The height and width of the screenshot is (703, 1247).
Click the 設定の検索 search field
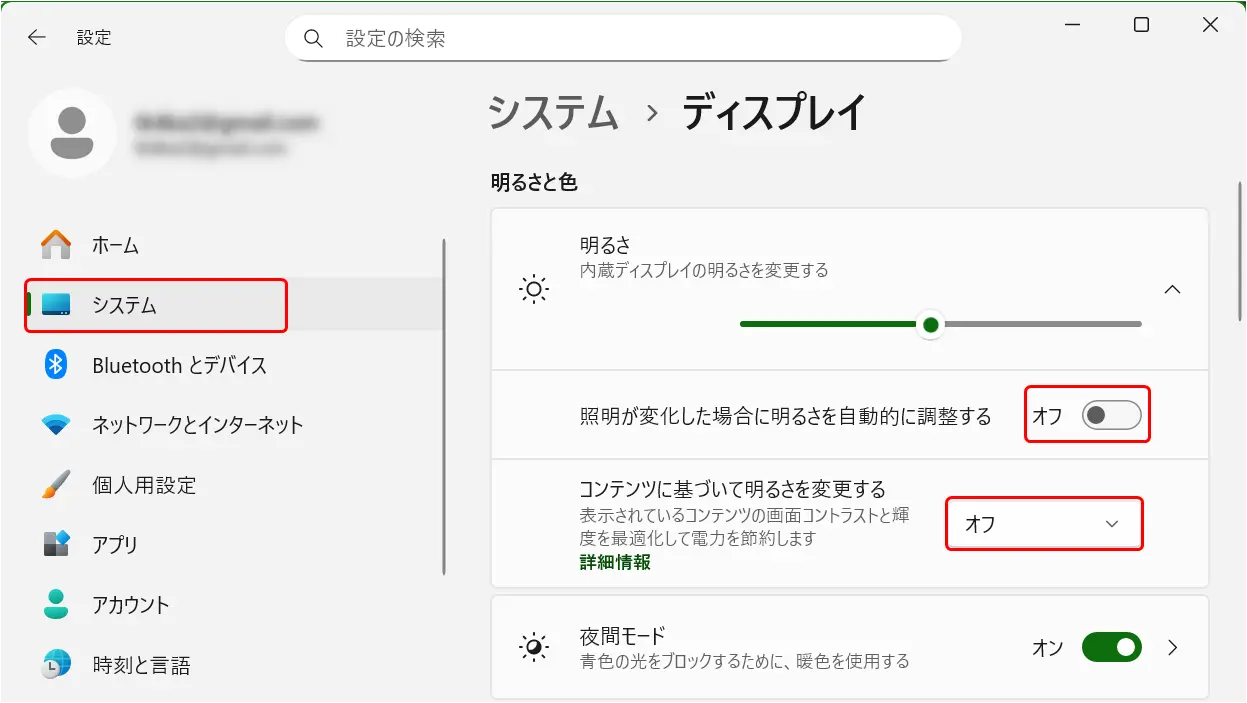[640, 39]
